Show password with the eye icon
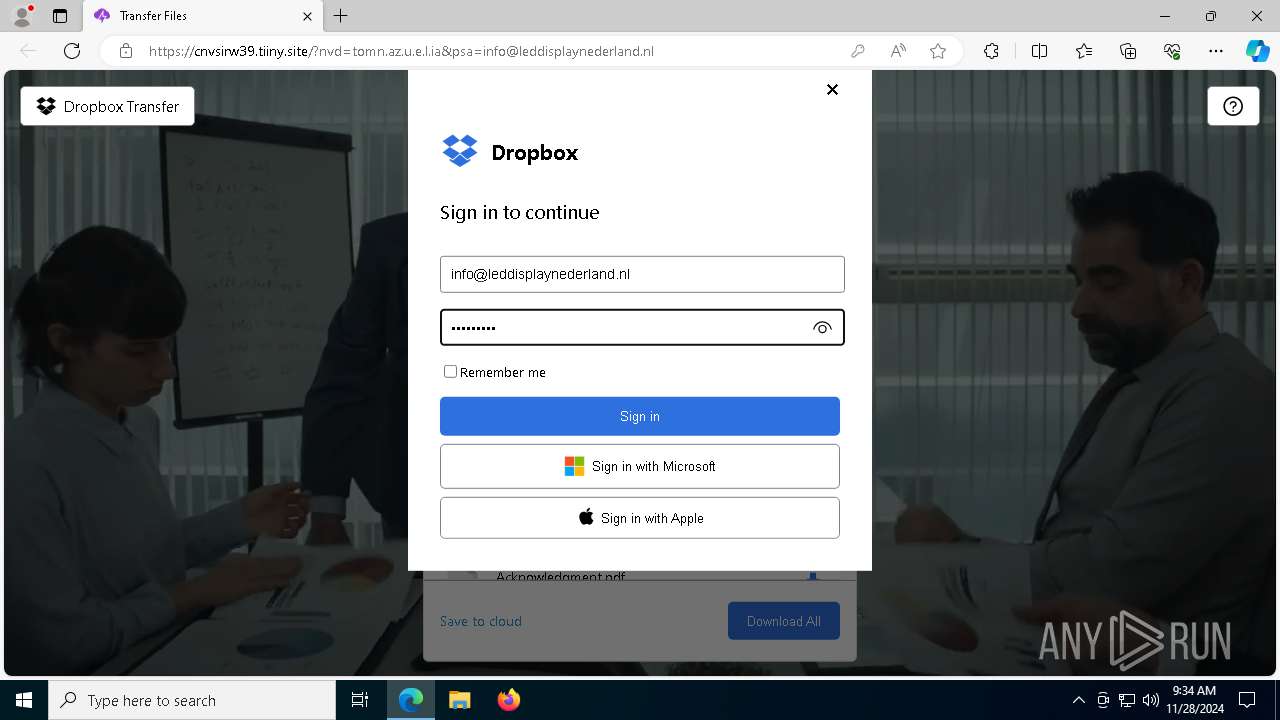This screenshot has width=1280, height=720. [x=822, y=328]
